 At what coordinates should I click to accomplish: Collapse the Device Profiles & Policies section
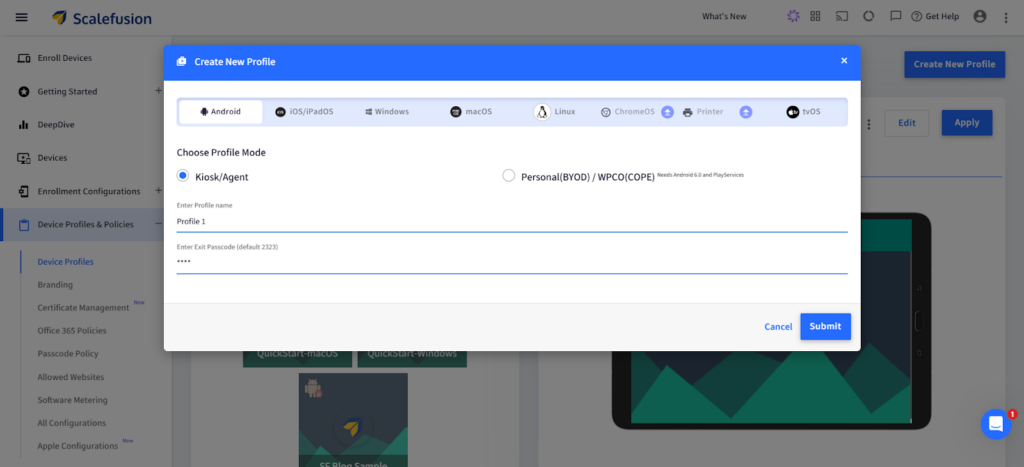[158, 224]
